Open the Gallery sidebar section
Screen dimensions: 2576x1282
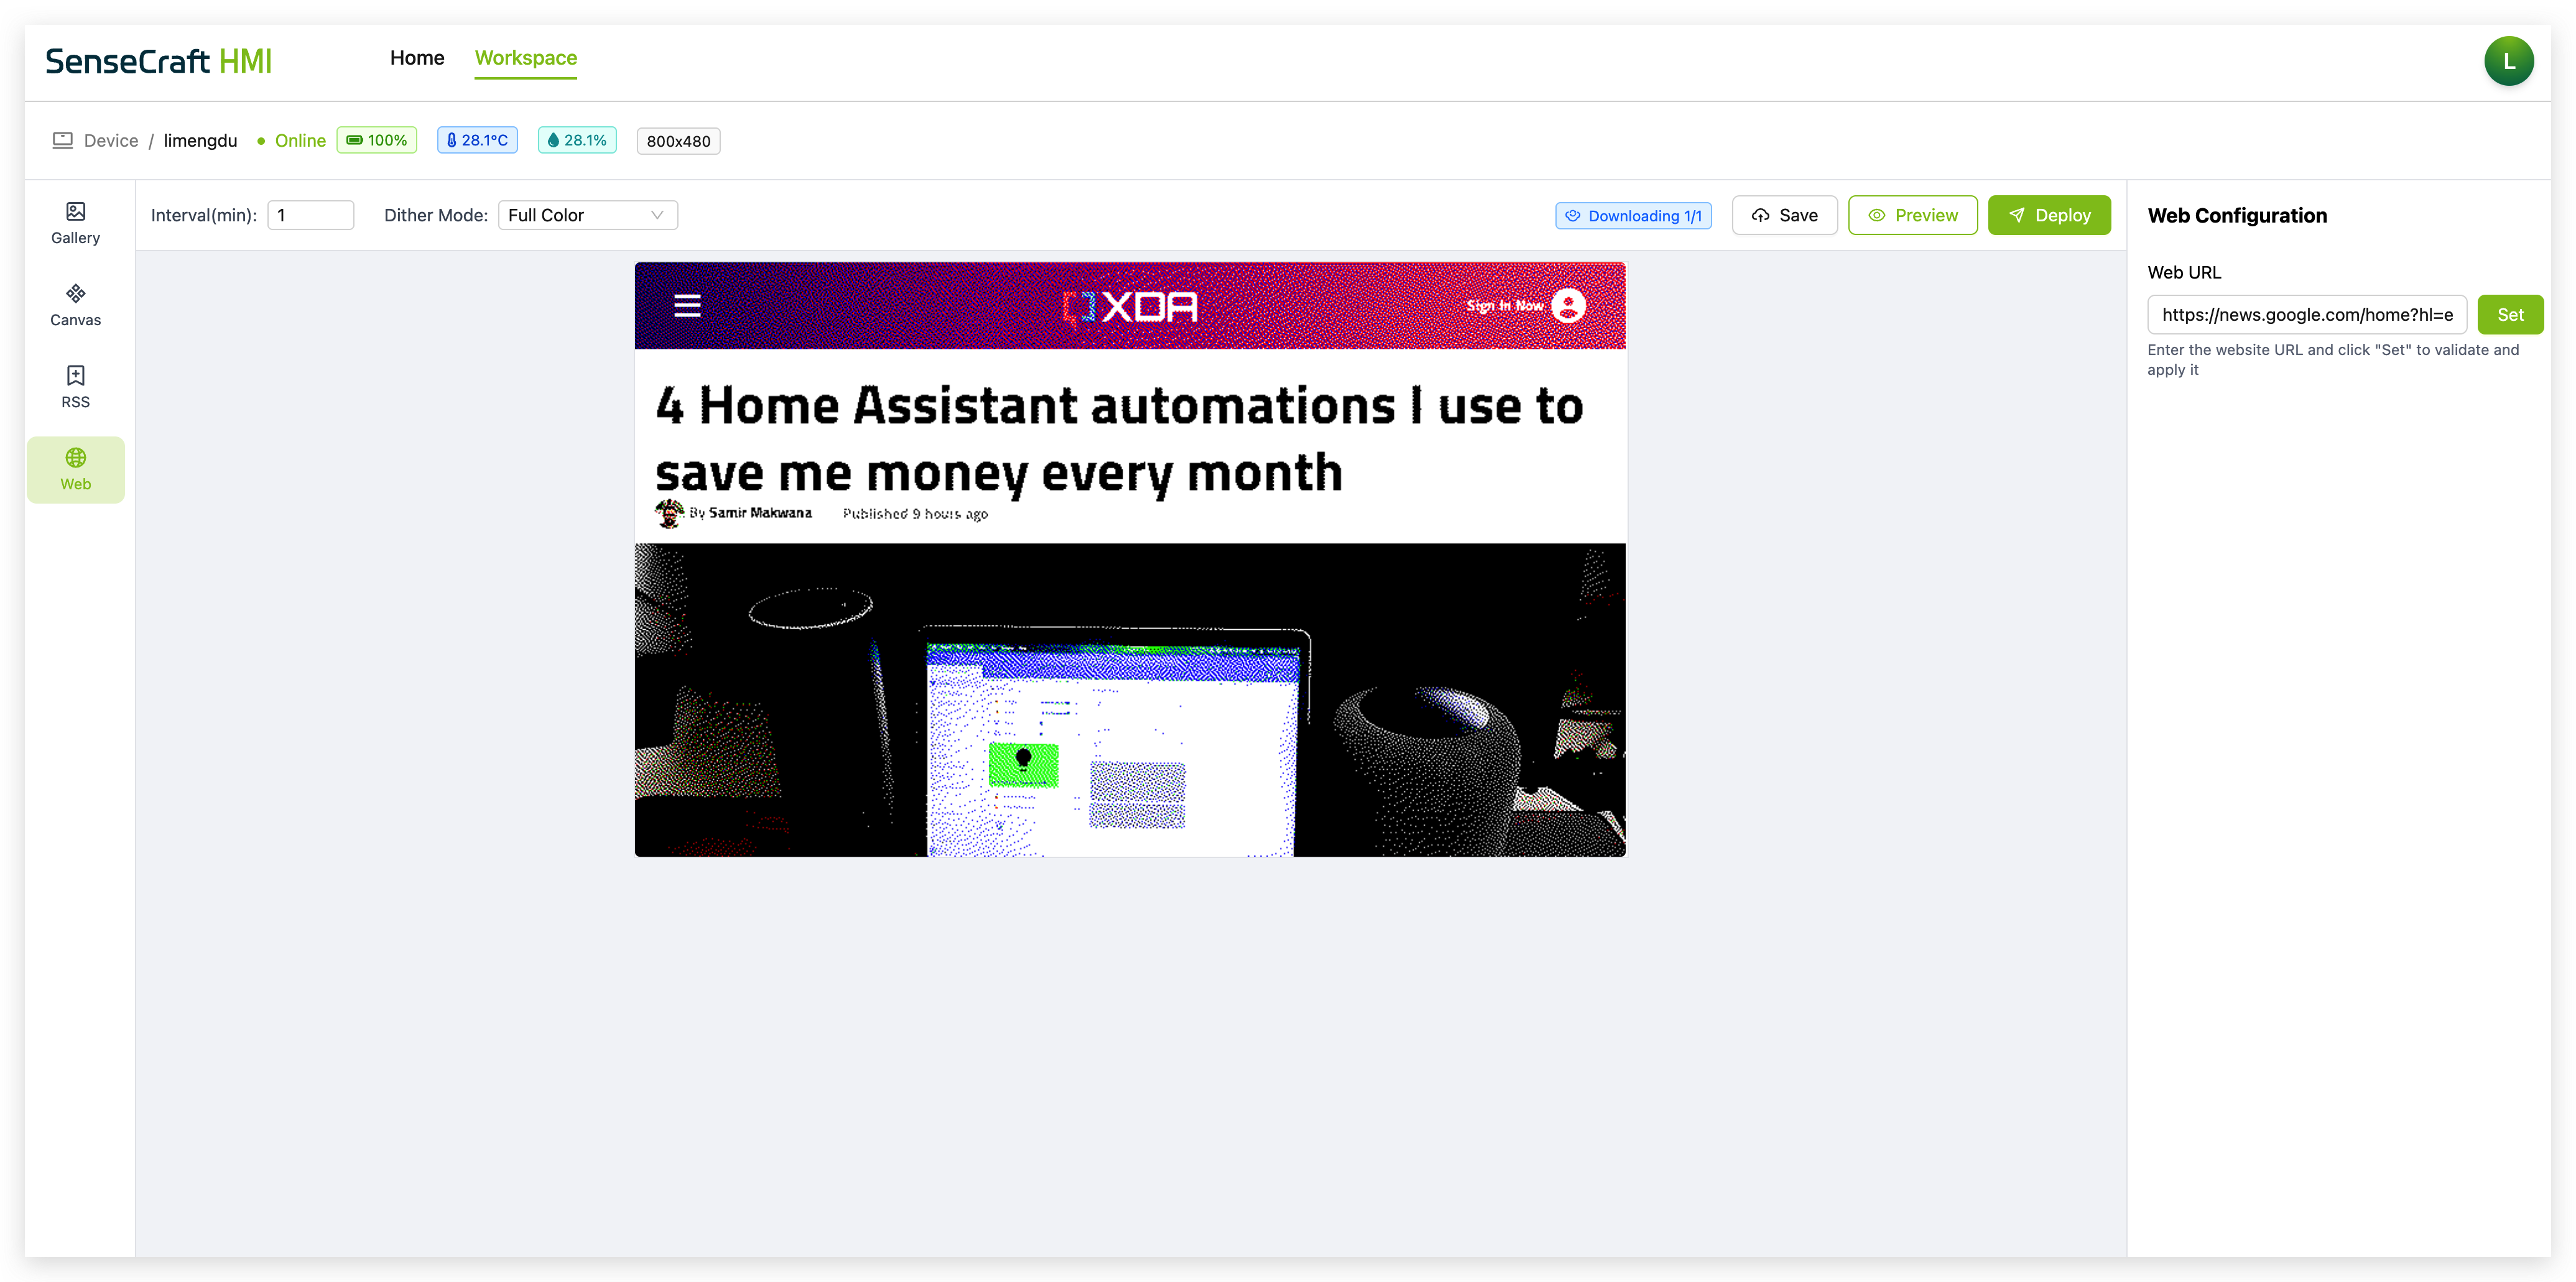point(75,223)
